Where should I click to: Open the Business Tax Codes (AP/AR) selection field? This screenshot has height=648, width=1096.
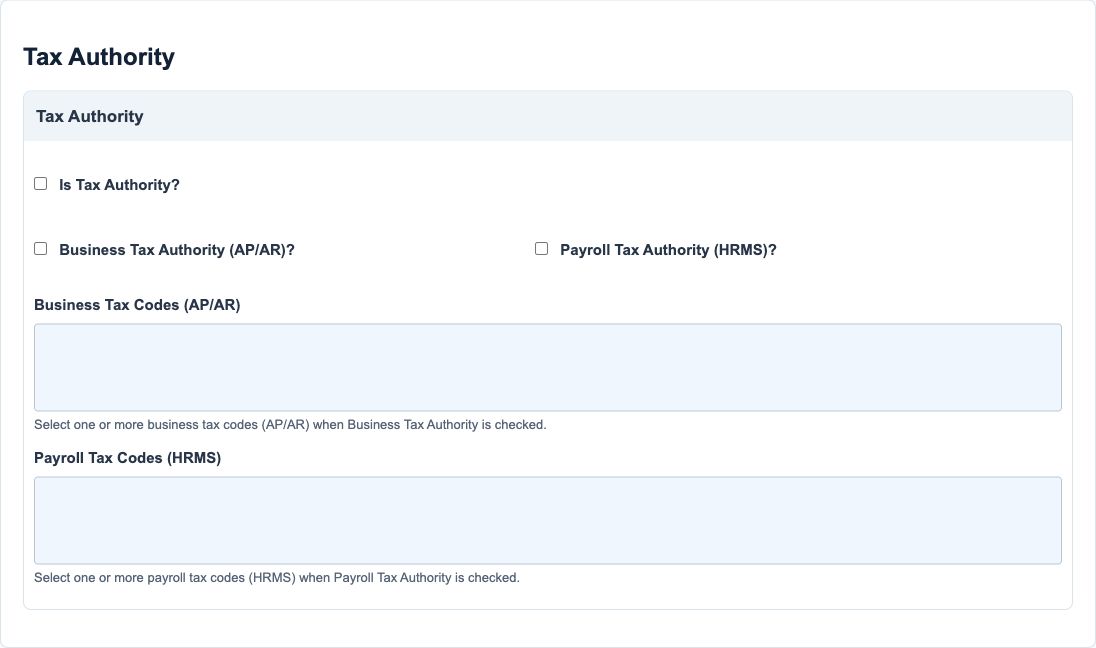548,367
